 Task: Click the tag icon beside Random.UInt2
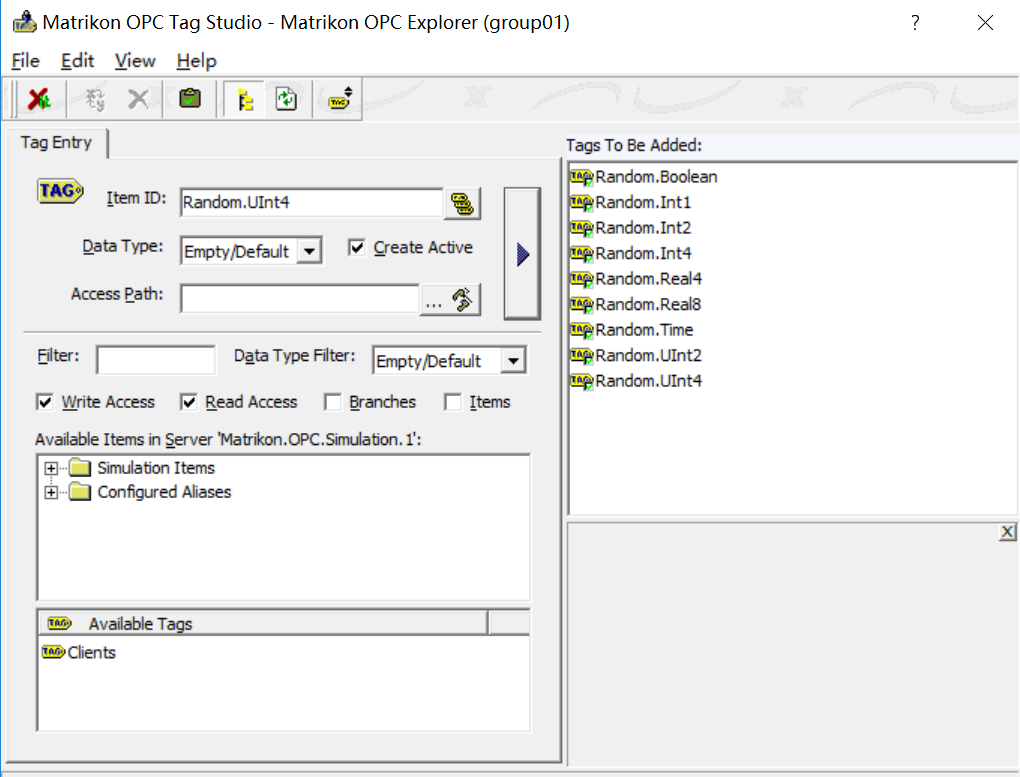(x=582, y=355)
